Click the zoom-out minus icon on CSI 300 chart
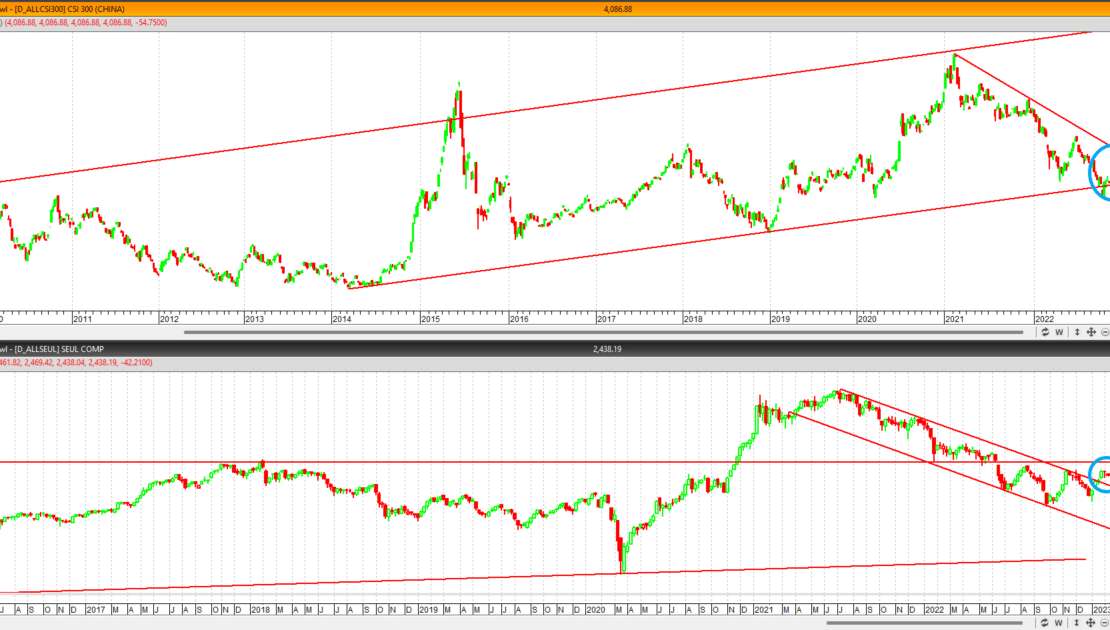The width and height of the screenshot is (1110, 630). click(x=1105, y=332)
